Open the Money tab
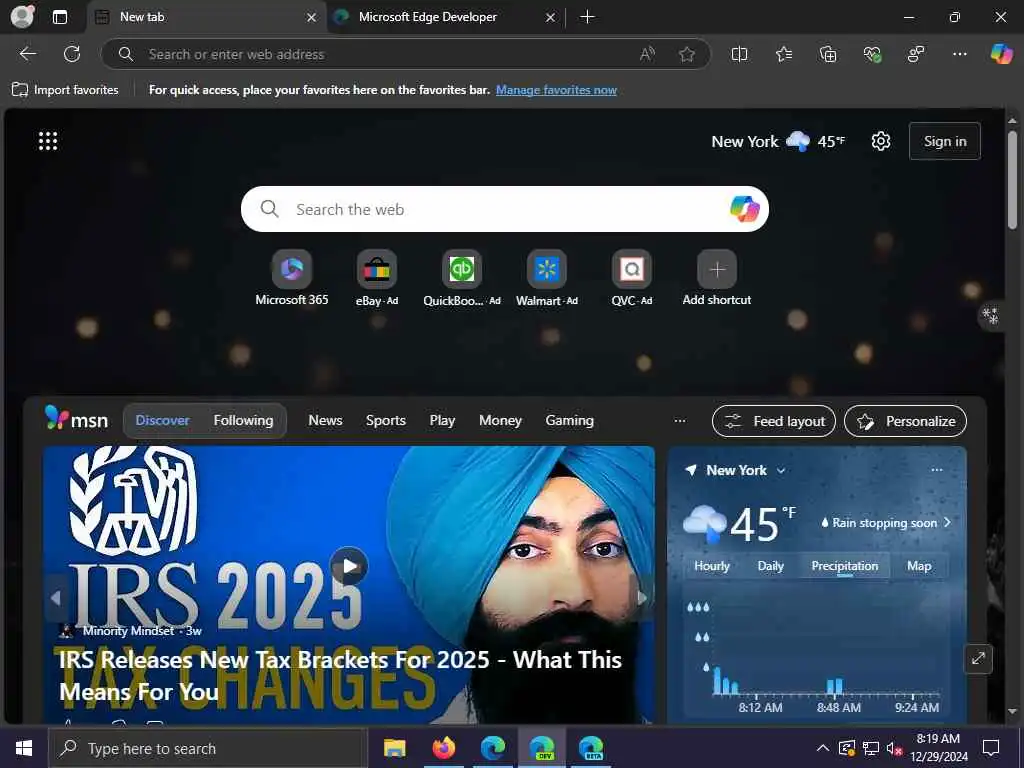The height and width of the screenshot is (768, 1024). pyautogui.click(x=500, y=421)
